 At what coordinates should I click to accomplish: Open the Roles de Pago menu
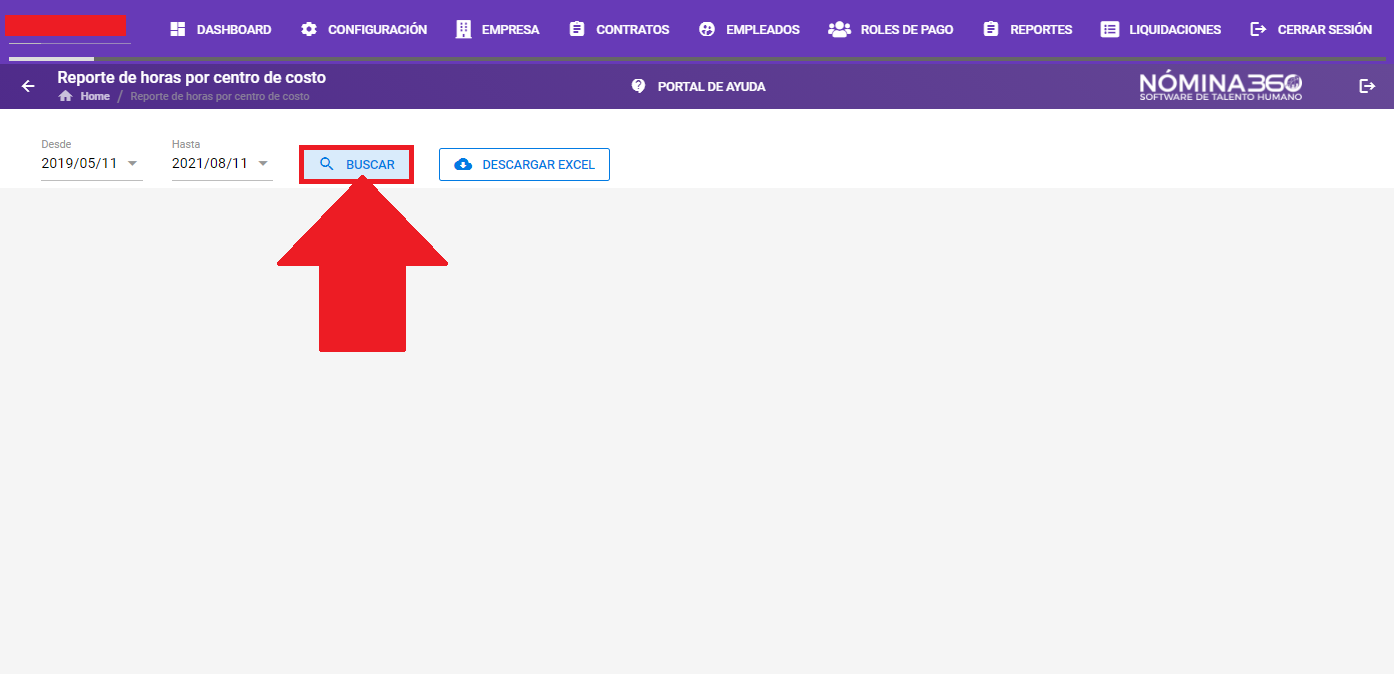coord(891,30)
